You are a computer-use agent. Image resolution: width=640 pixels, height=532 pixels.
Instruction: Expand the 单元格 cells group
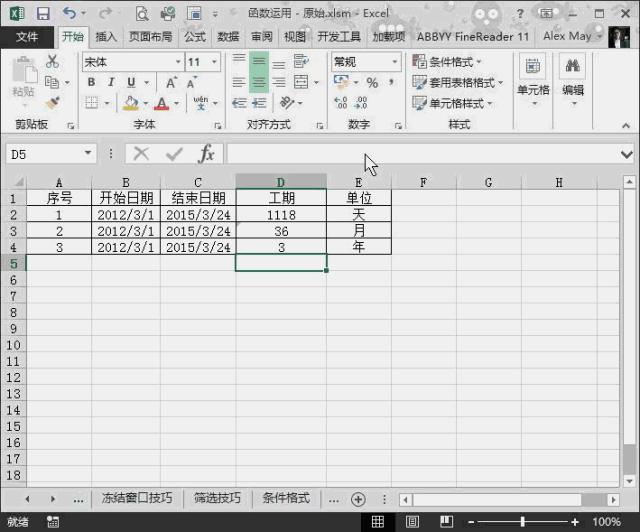[533, 81]
